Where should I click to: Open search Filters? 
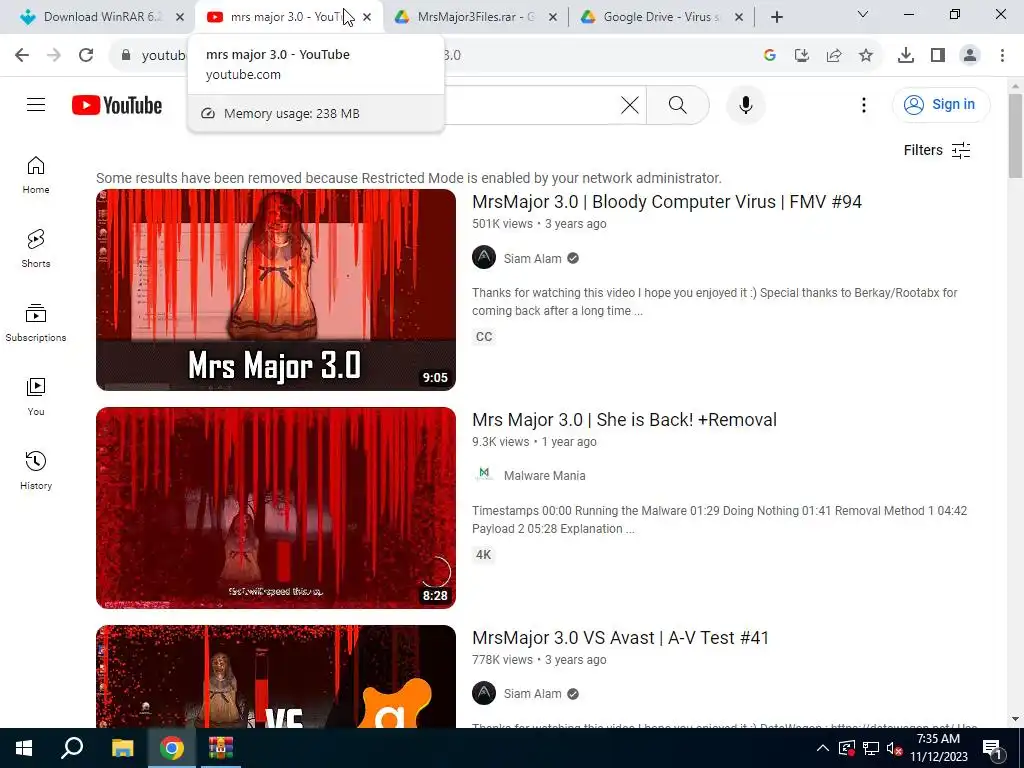(x=937, y=150)
